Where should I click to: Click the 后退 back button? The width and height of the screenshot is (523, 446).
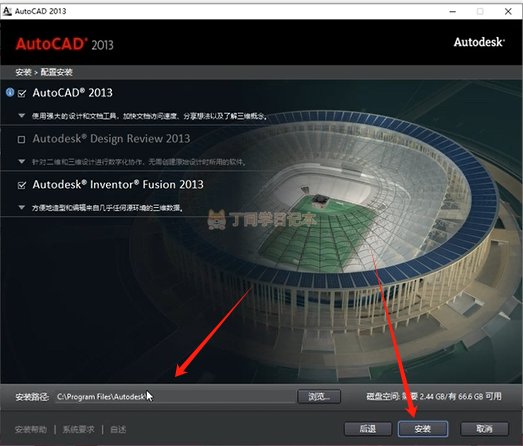point(368,428)
